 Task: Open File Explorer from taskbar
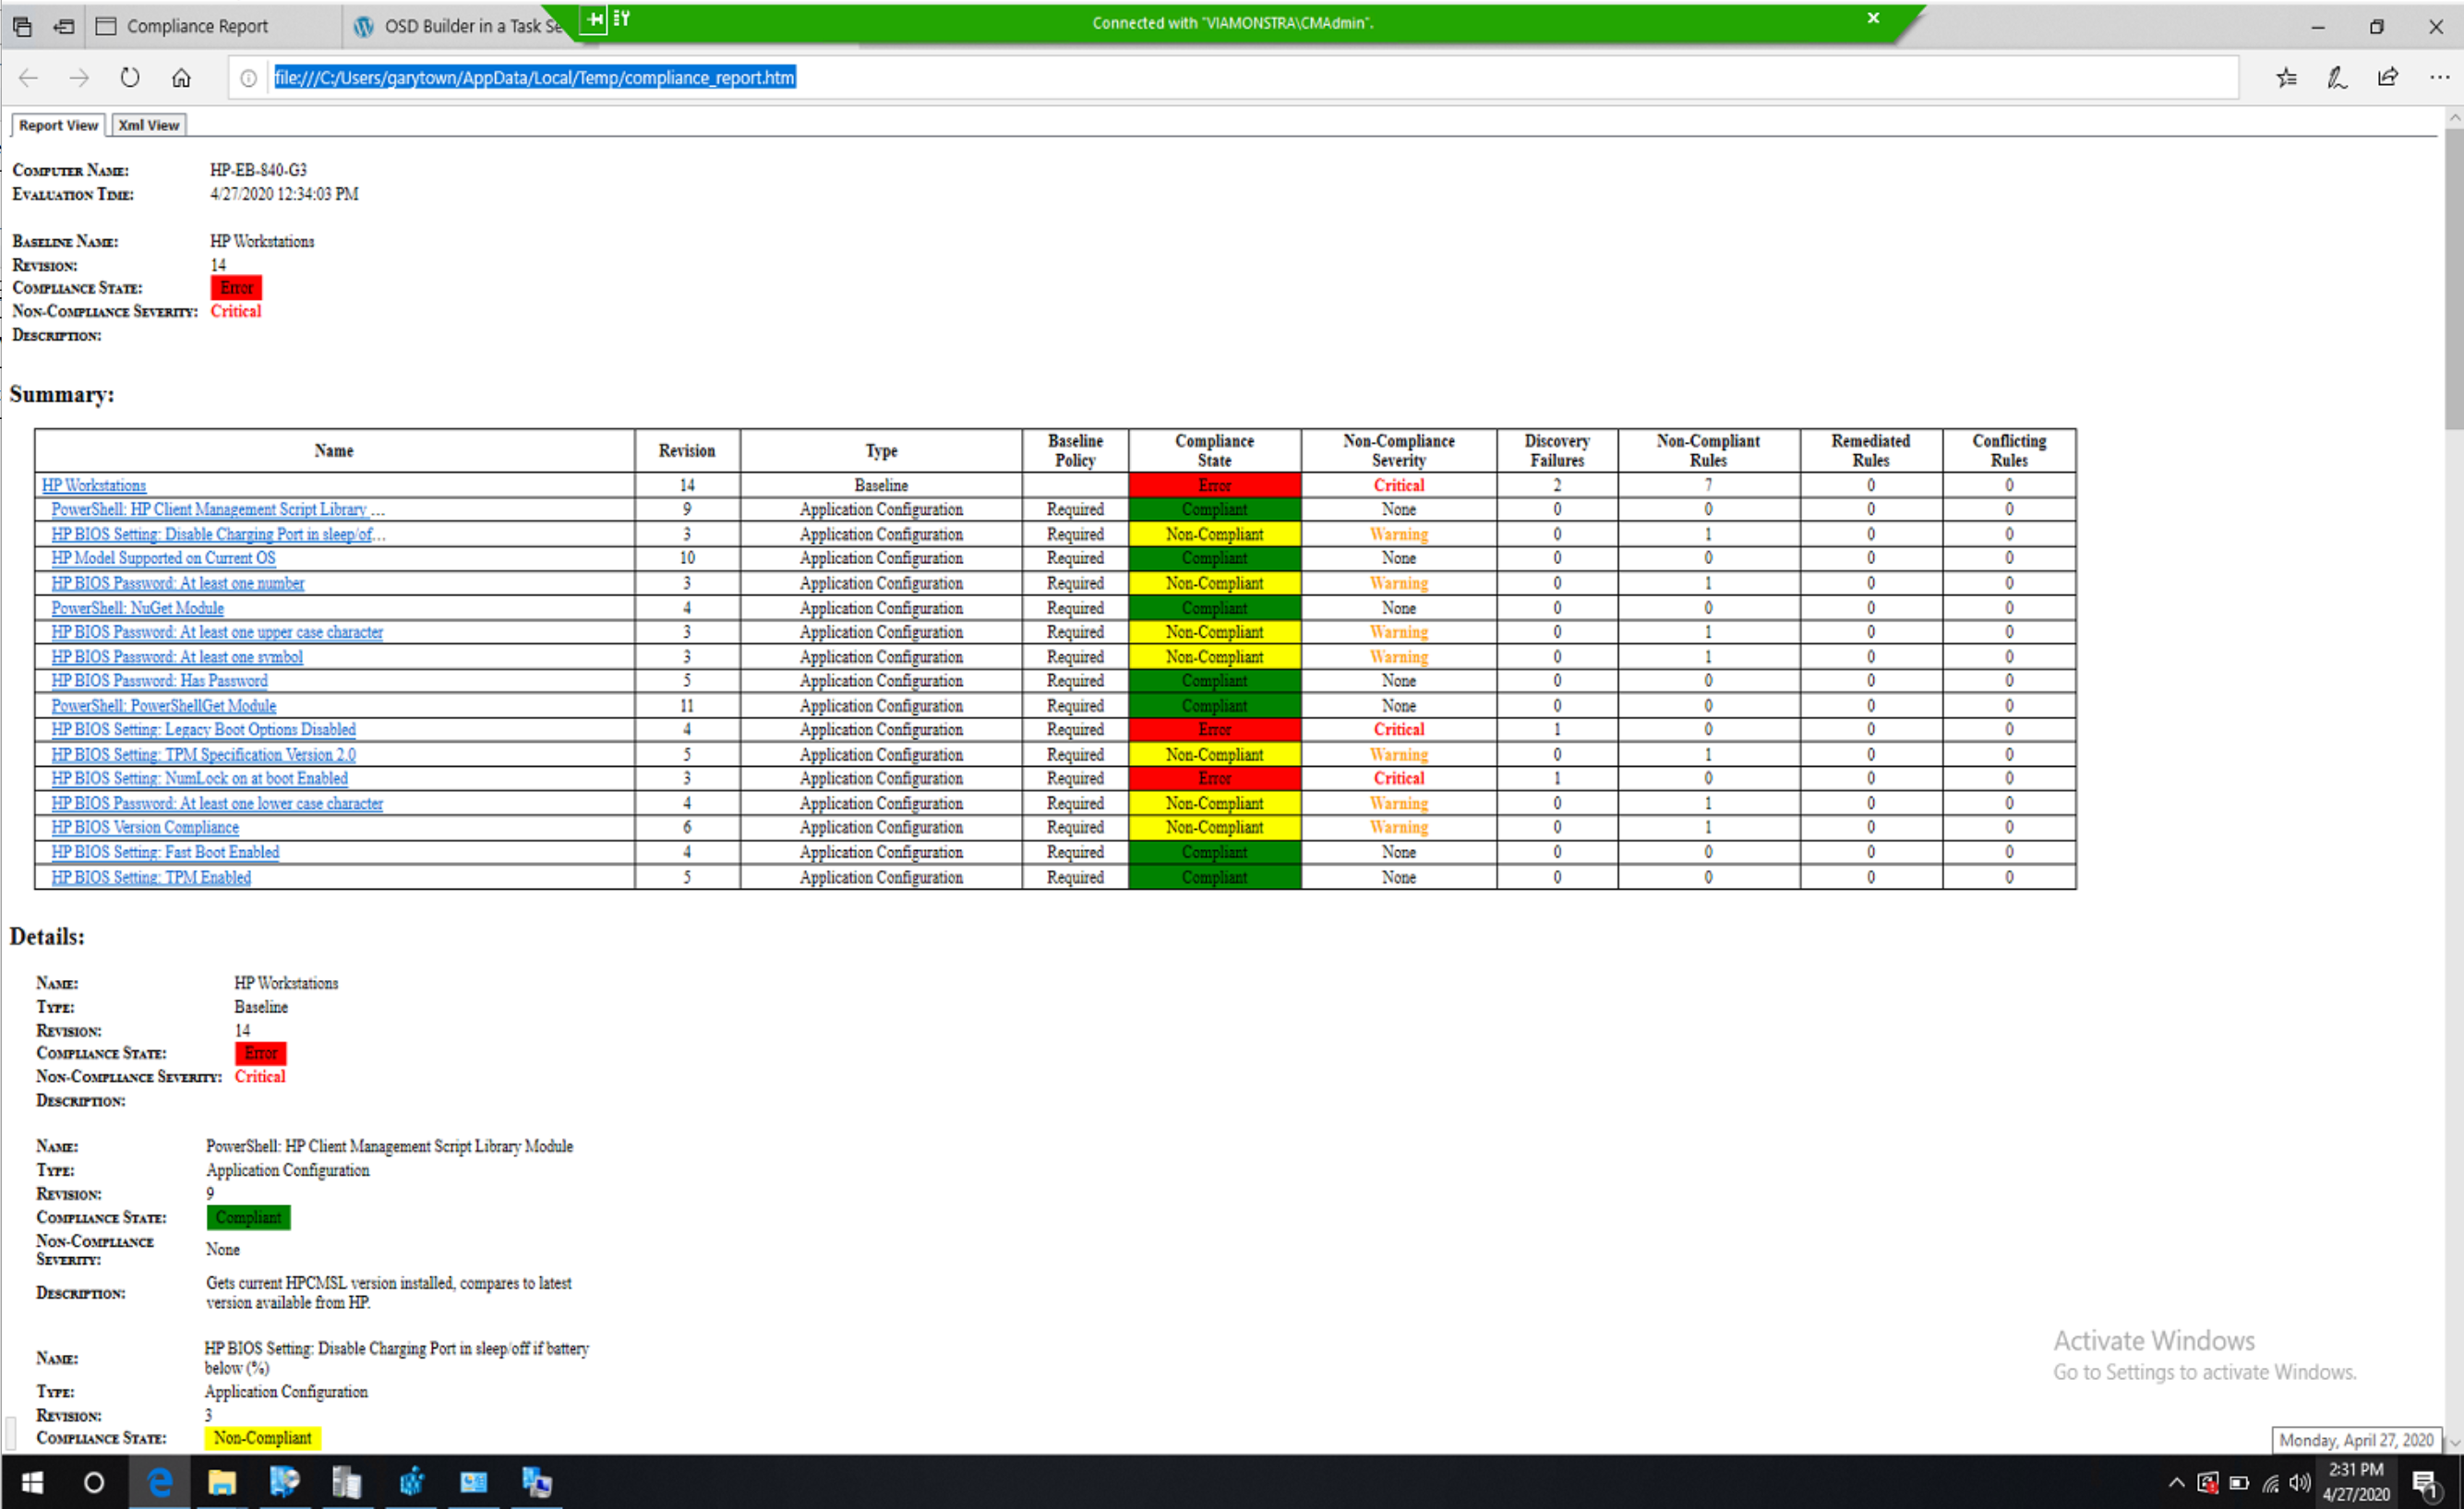click(222, 1482)
